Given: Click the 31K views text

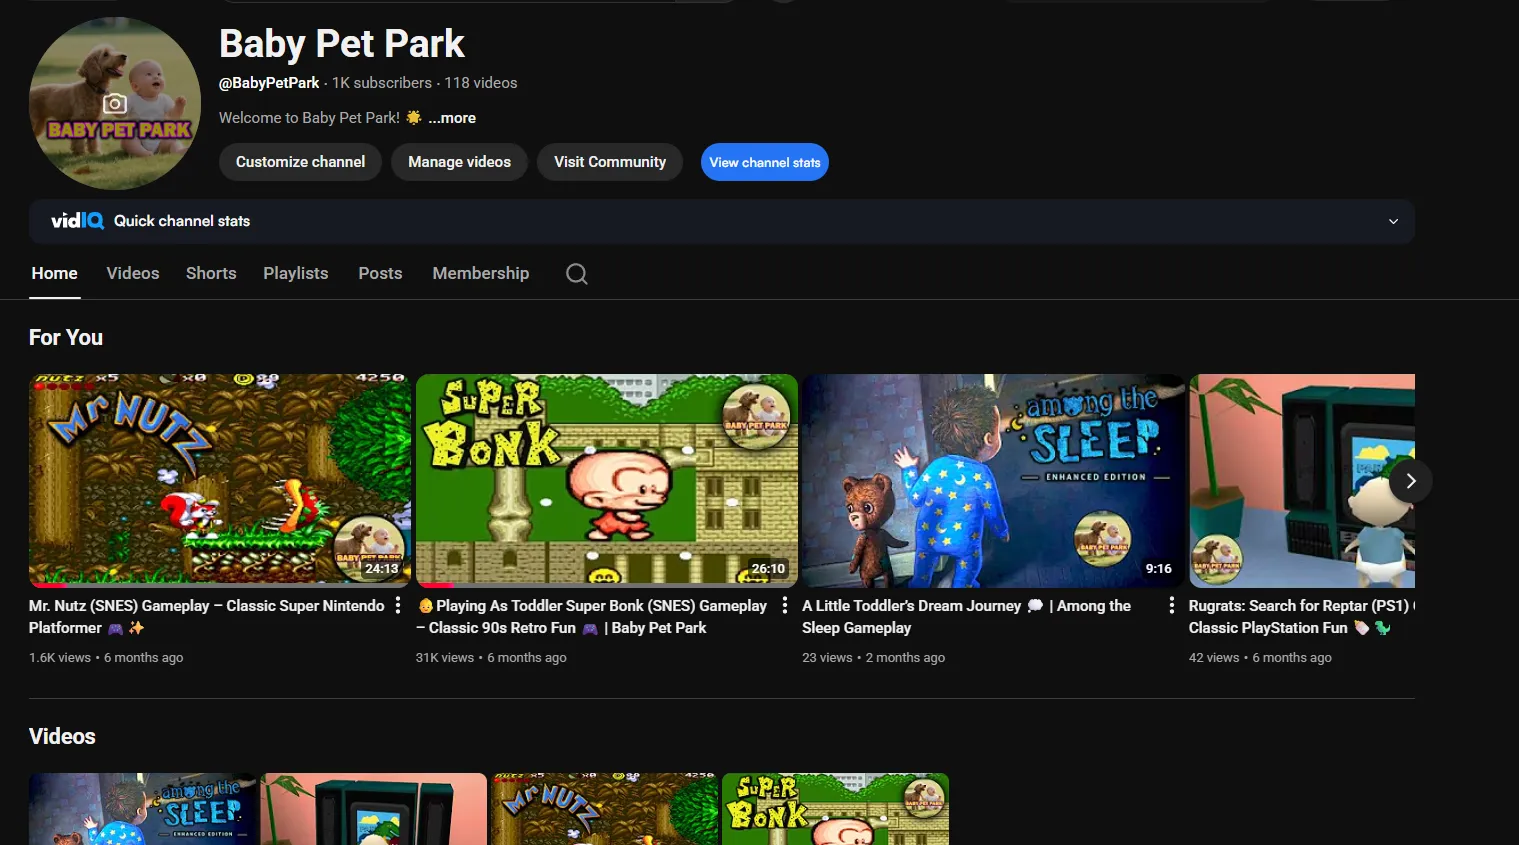Looking at the screenshot, I should 445,658.
